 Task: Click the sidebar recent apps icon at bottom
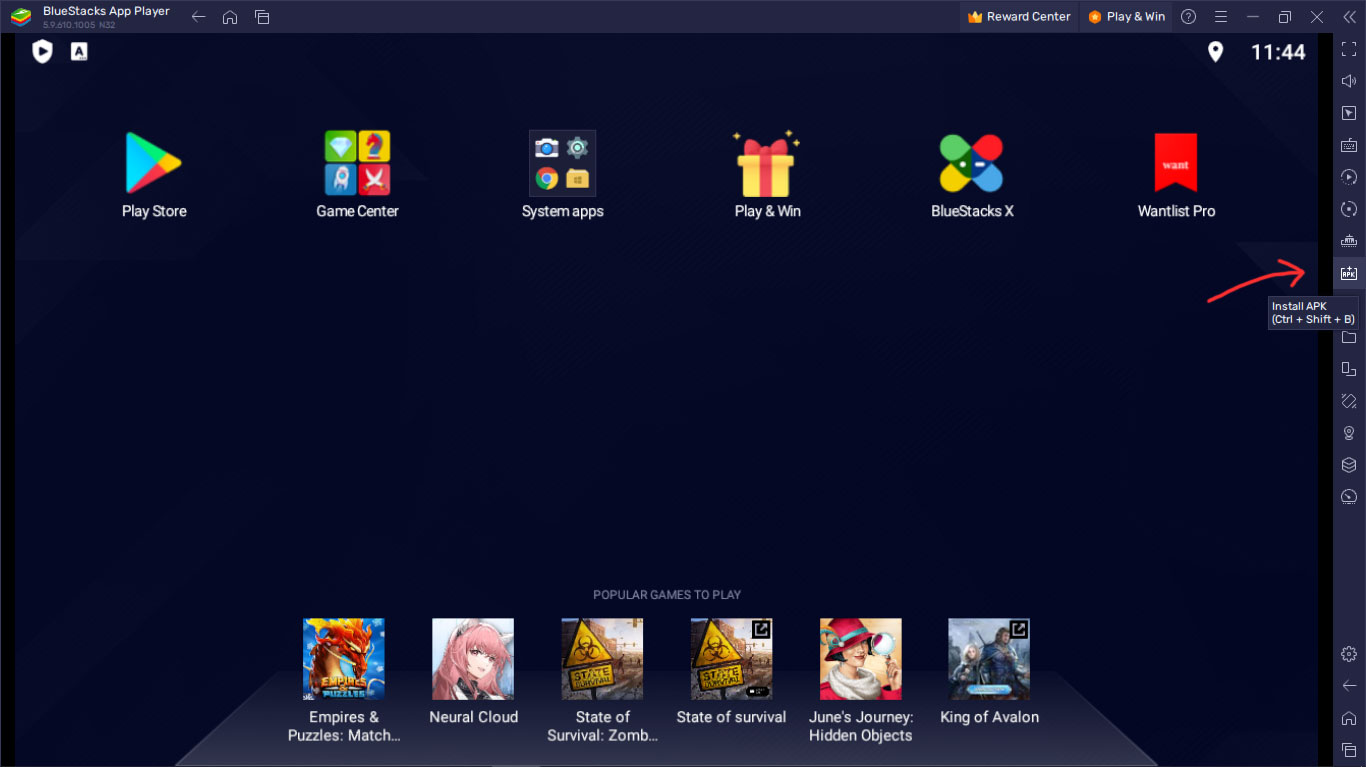(1349, 750)
